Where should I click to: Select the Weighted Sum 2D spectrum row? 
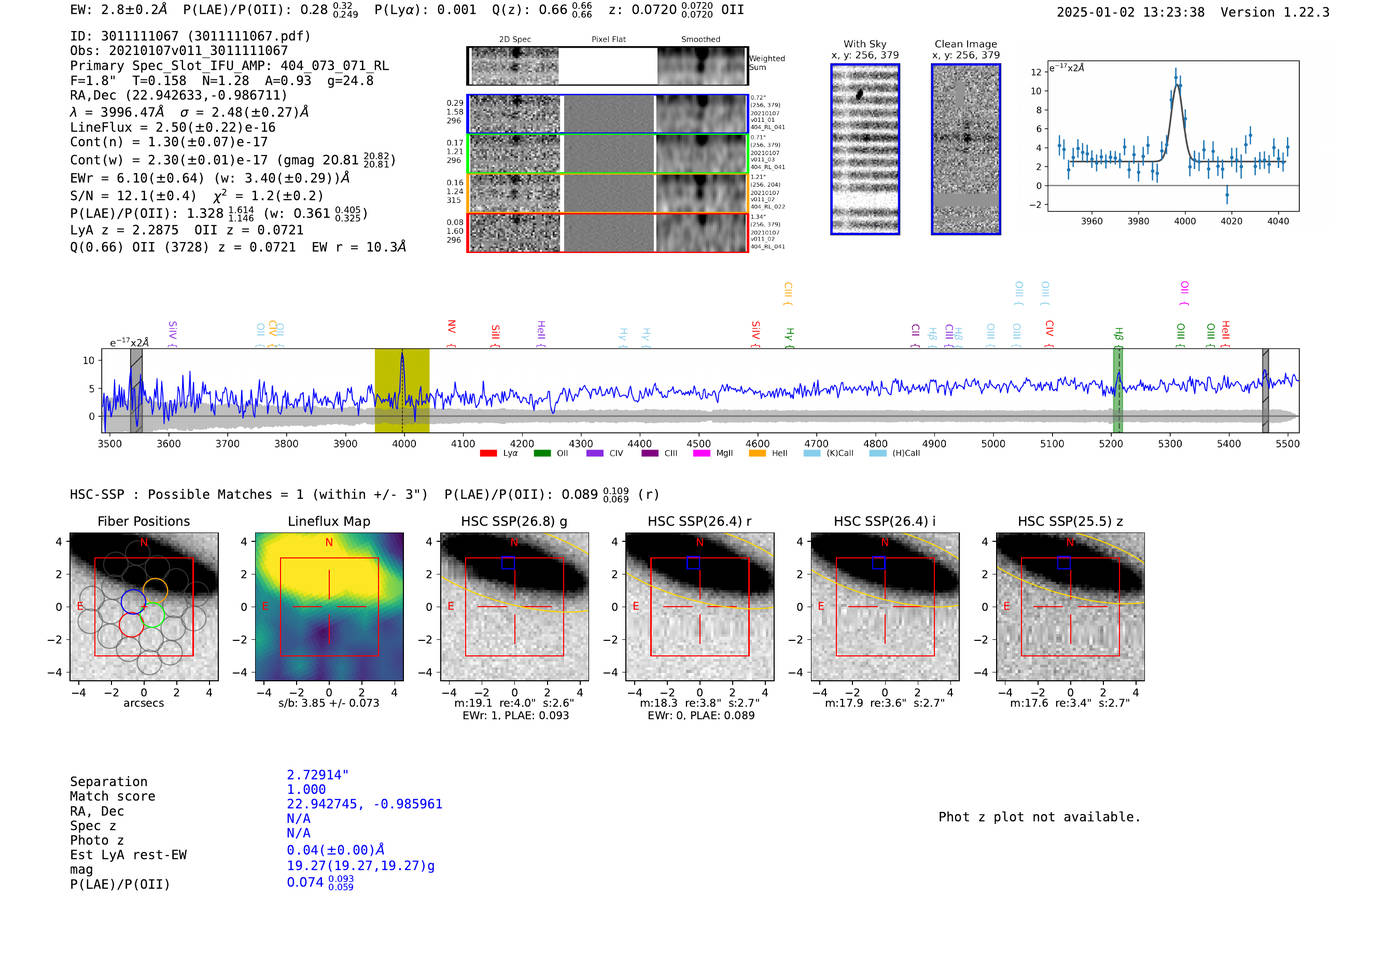[x=607, y=66]
